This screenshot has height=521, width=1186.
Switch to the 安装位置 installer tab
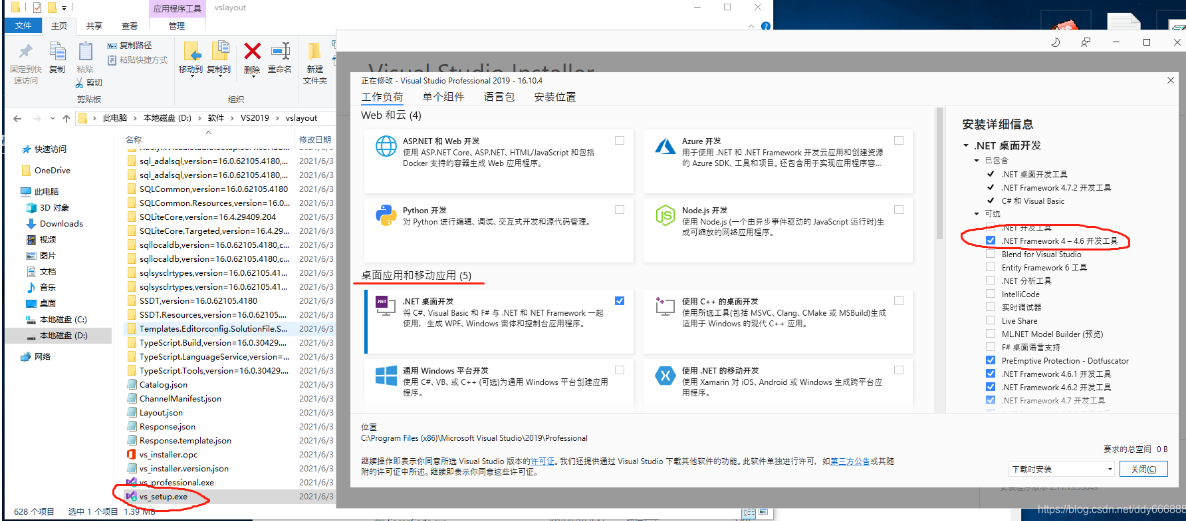click(554, 97)
